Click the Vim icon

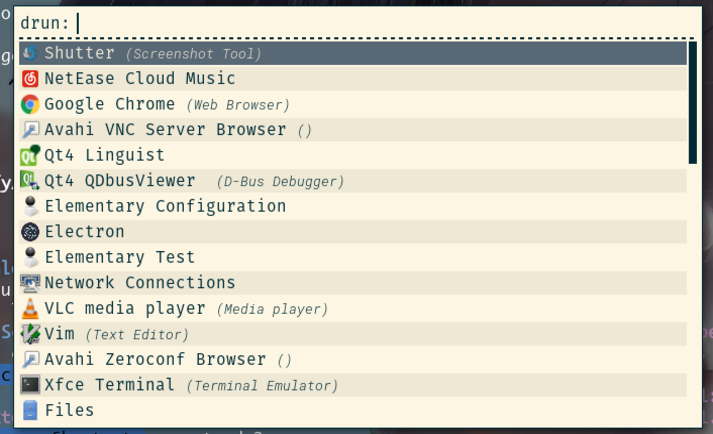pos(30,334)
